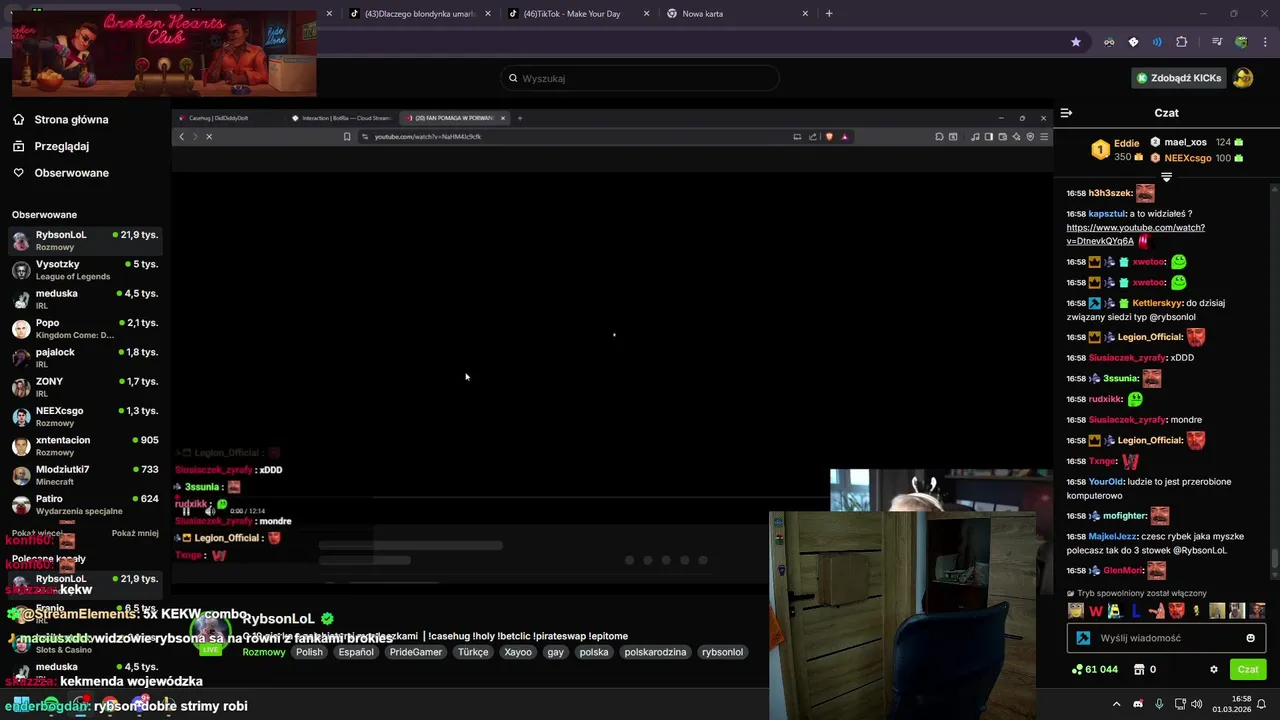Expand the chat leaderboard chevron
The height and width of the screenshot is (720, 1280).
pos(1166,177)
